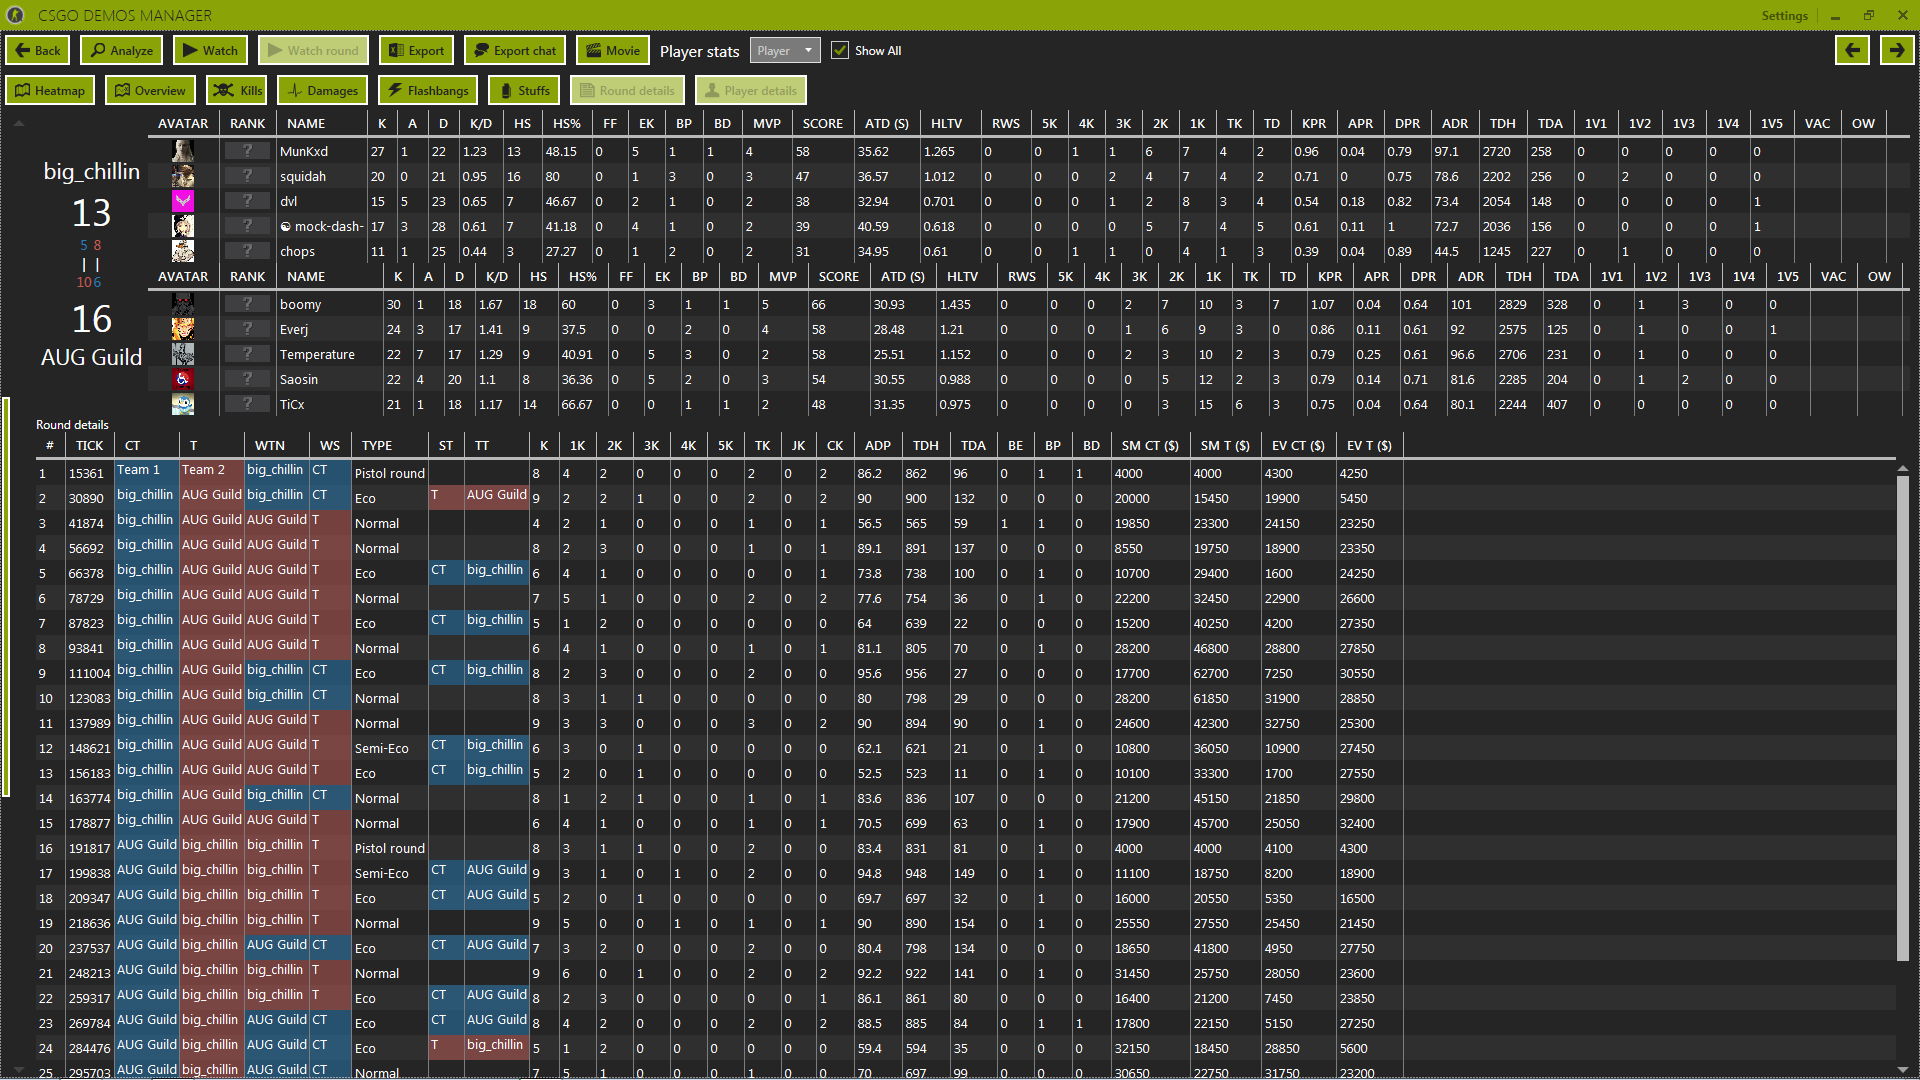Open the Heatmap view
The height and width of the screenshot is (1080, 1920).
point(50,91)
